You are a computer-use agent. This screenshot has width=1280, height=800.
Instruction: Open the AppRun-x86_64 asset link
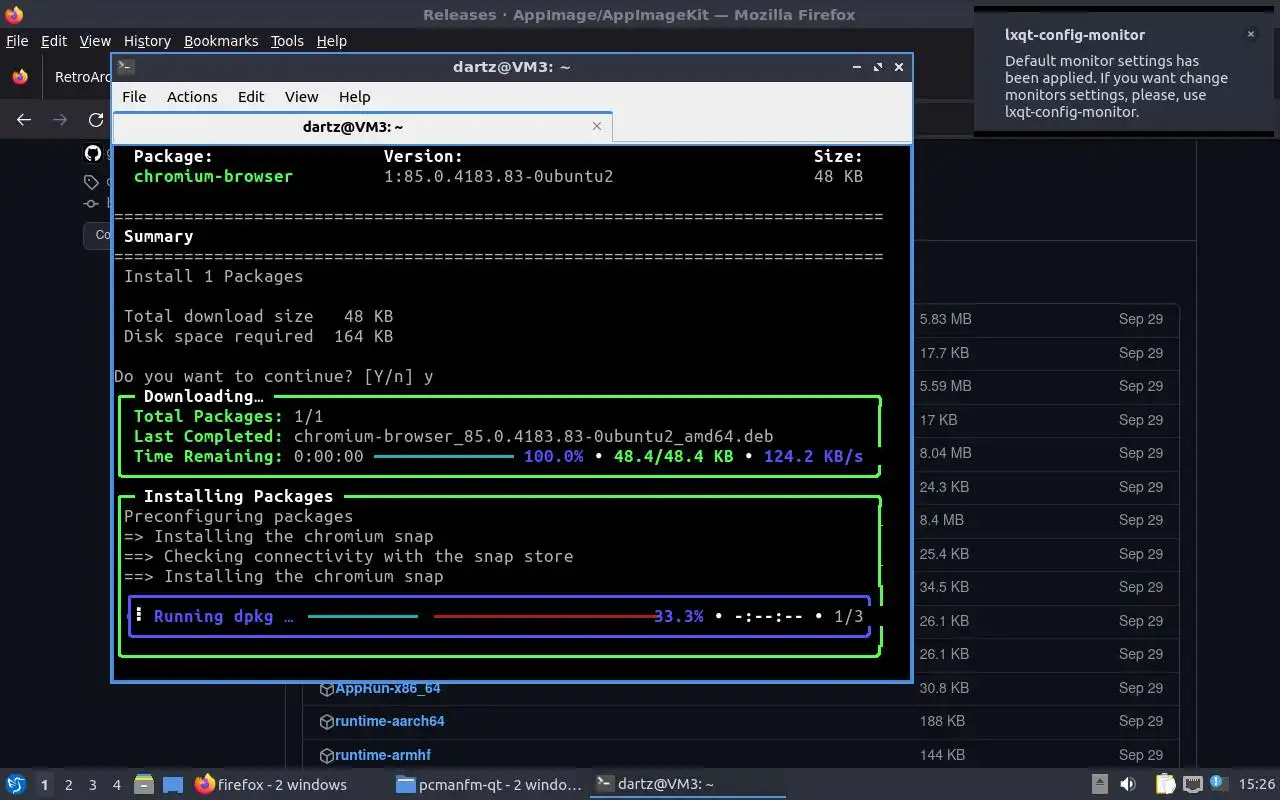388,688
